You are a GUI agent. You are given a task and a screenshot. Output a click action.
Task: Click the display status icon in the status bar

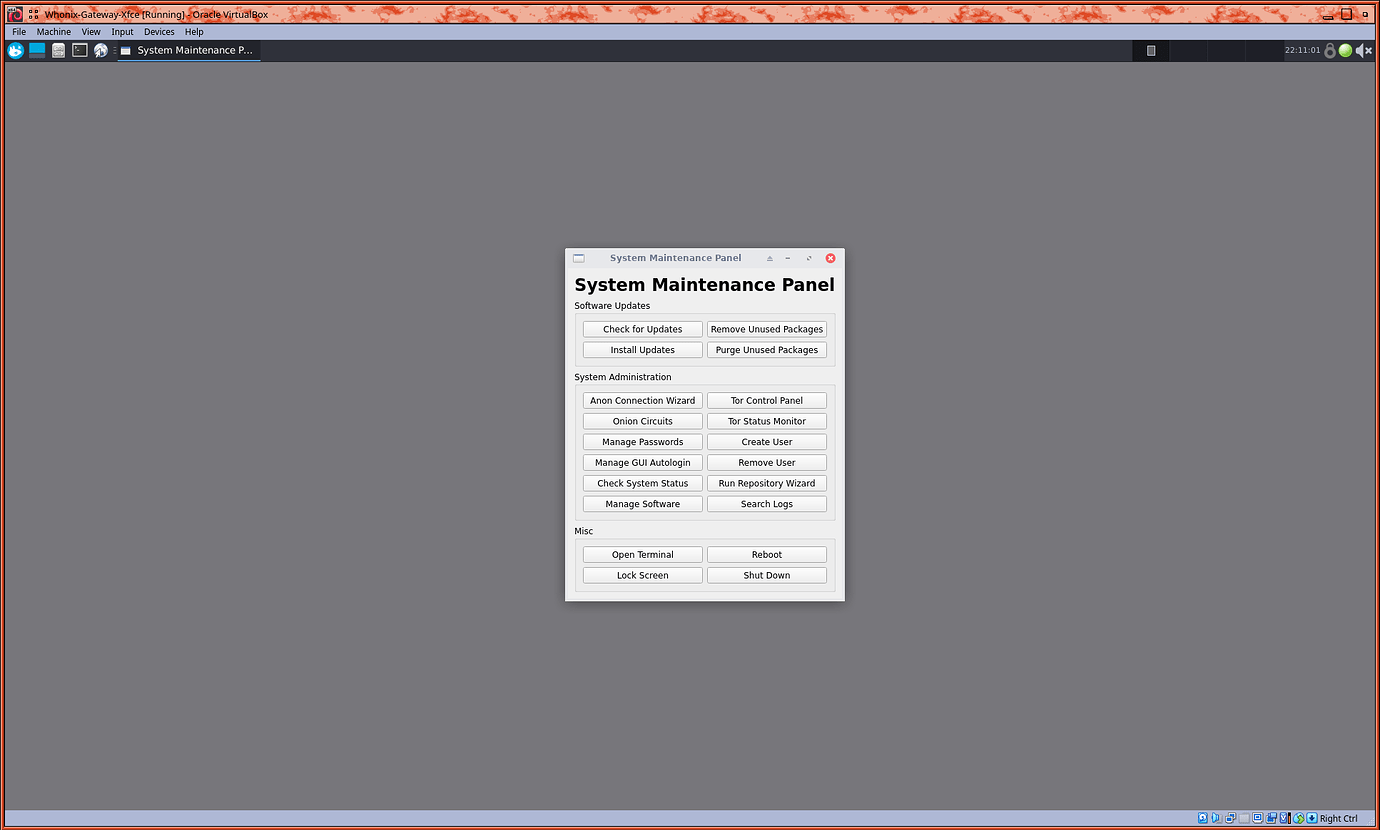1257,817
